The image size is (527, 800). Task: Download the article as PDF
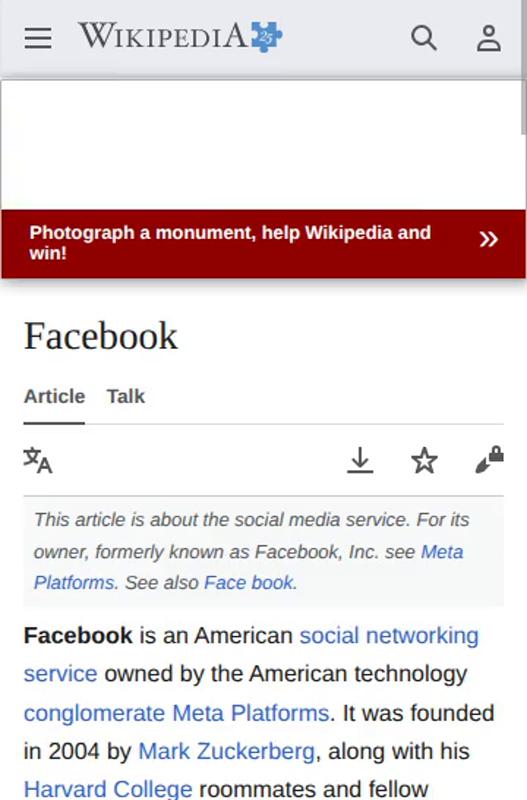click(360, 460)
